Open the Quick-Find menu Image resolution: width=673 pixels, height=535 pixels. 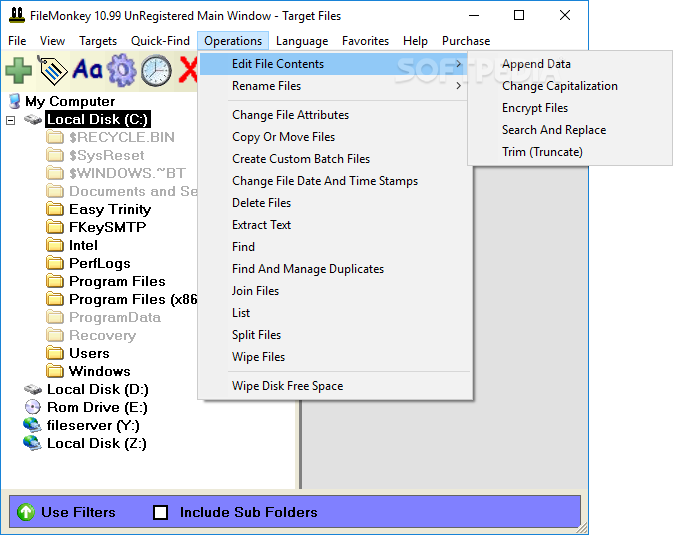160,41
